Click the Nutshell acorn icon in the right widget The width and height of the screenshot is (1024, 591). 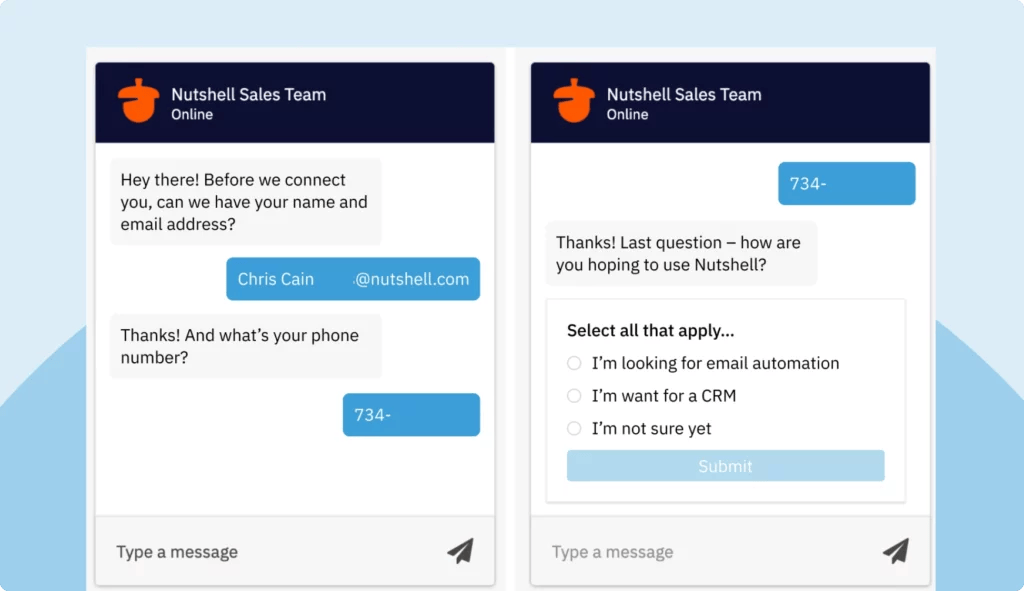point(573,101)
